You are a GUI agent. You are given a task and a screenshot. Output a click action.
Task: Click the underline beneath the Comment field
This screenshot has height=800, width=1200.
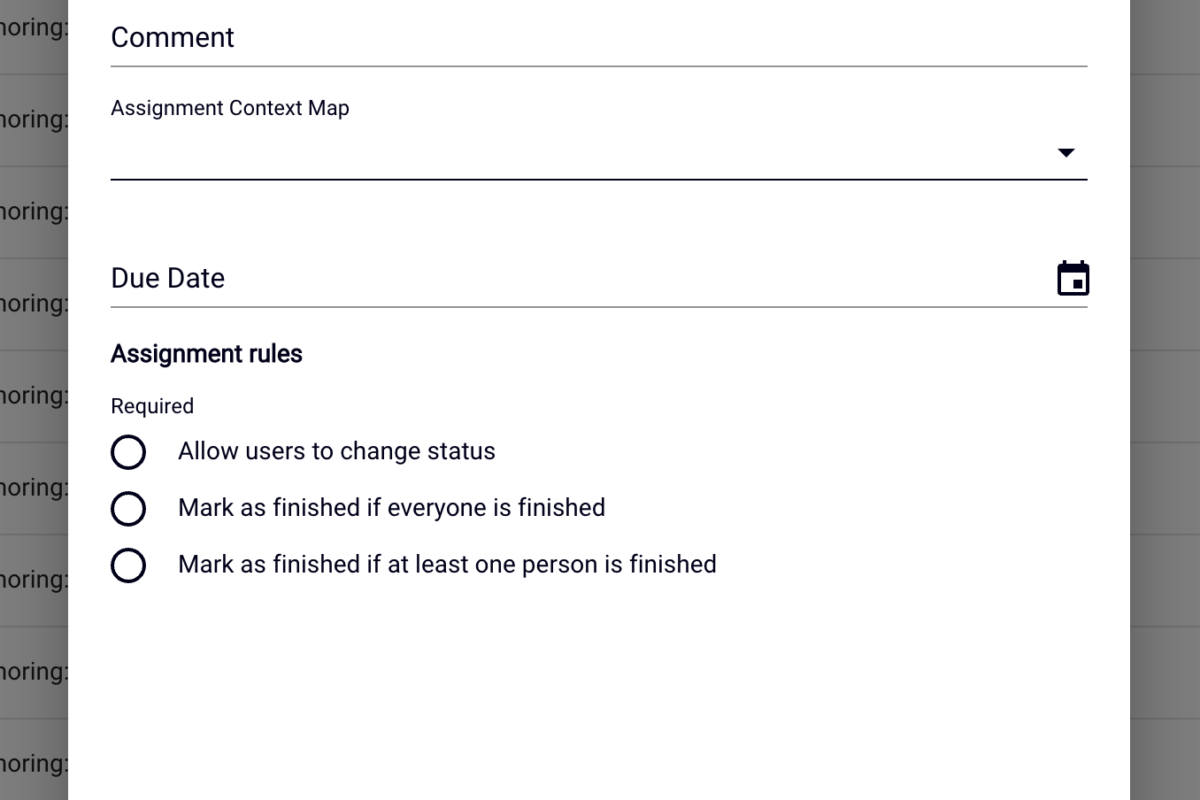tap(599, 66)
